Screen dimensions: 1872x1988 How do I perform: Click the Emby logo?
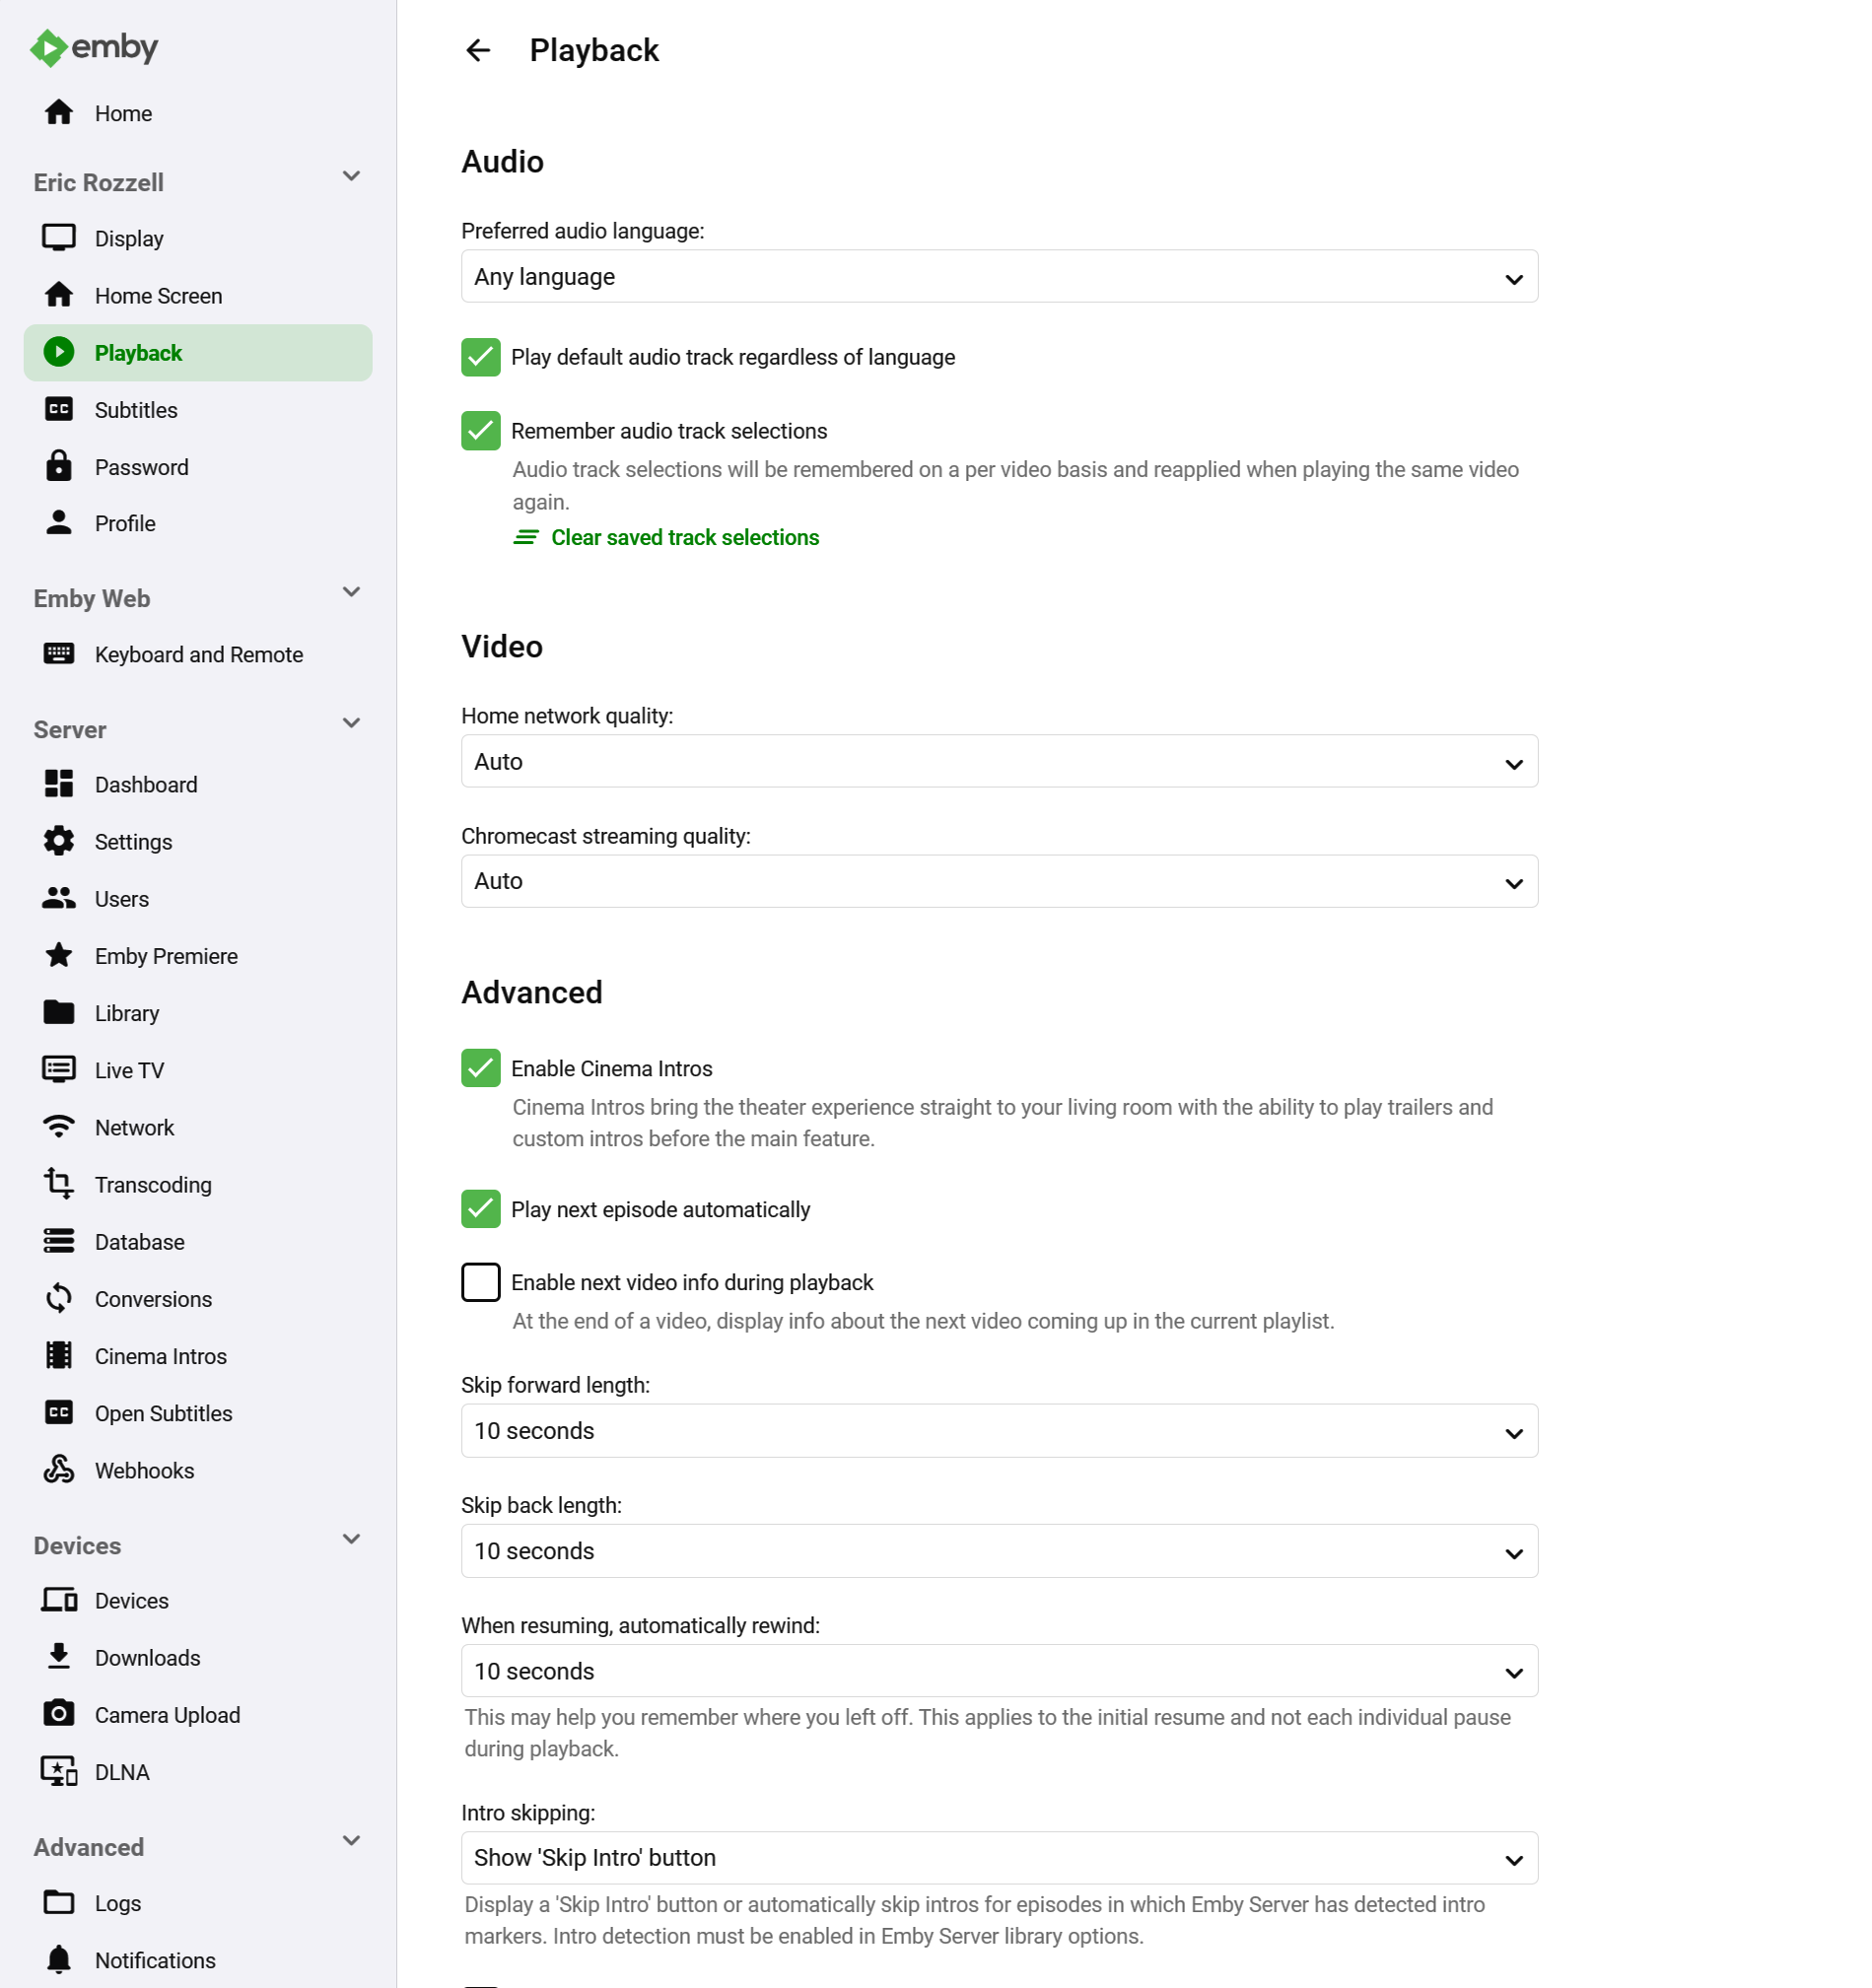click(94, 48)
